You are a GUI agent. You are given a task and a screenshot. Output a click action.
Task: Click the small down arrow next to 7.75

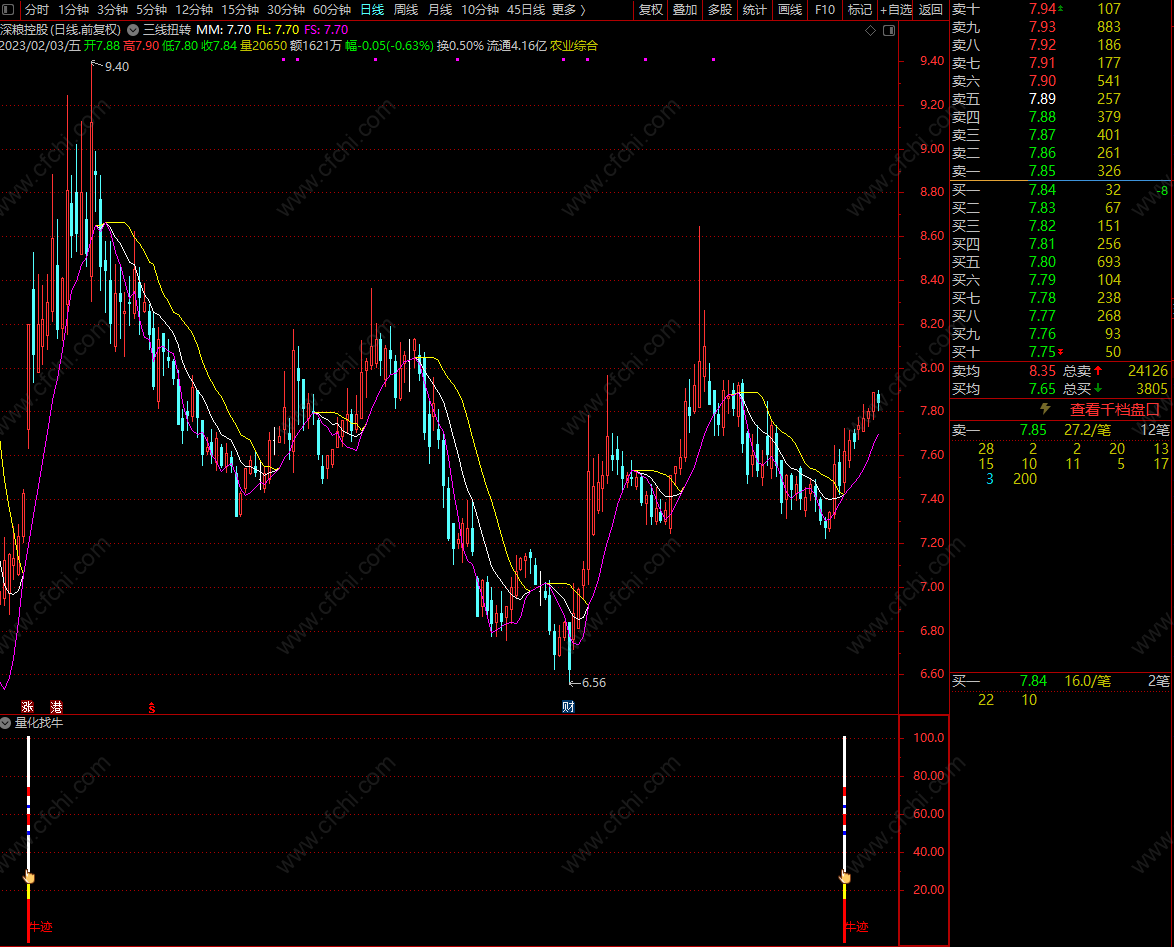point(1060,352)
